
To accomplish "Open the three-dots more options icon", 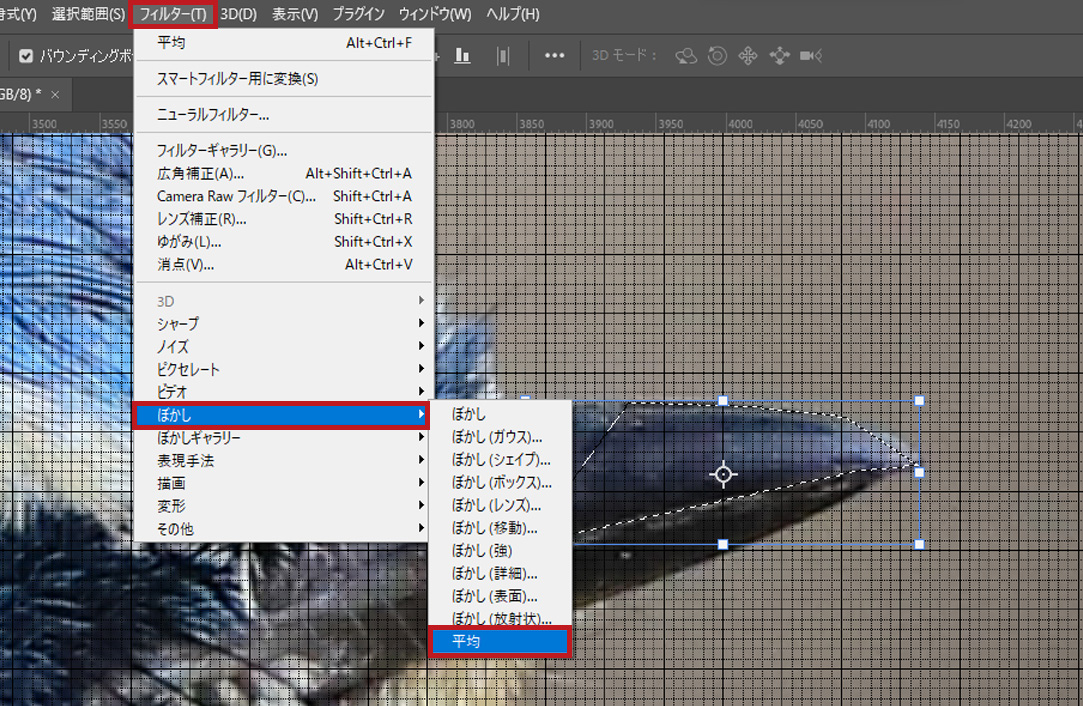I will [x=555, y=56].
